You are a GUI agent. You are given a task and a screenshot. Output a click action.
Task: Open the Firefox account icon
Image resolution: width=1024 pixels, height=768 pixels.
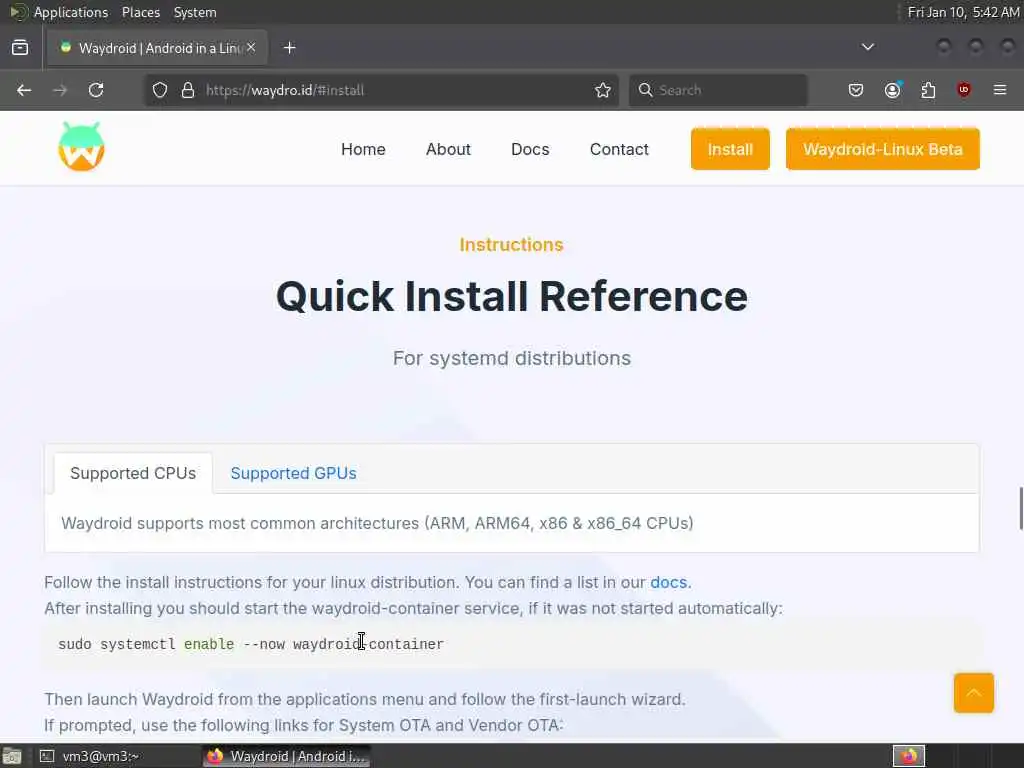click(x=893, y=90)
